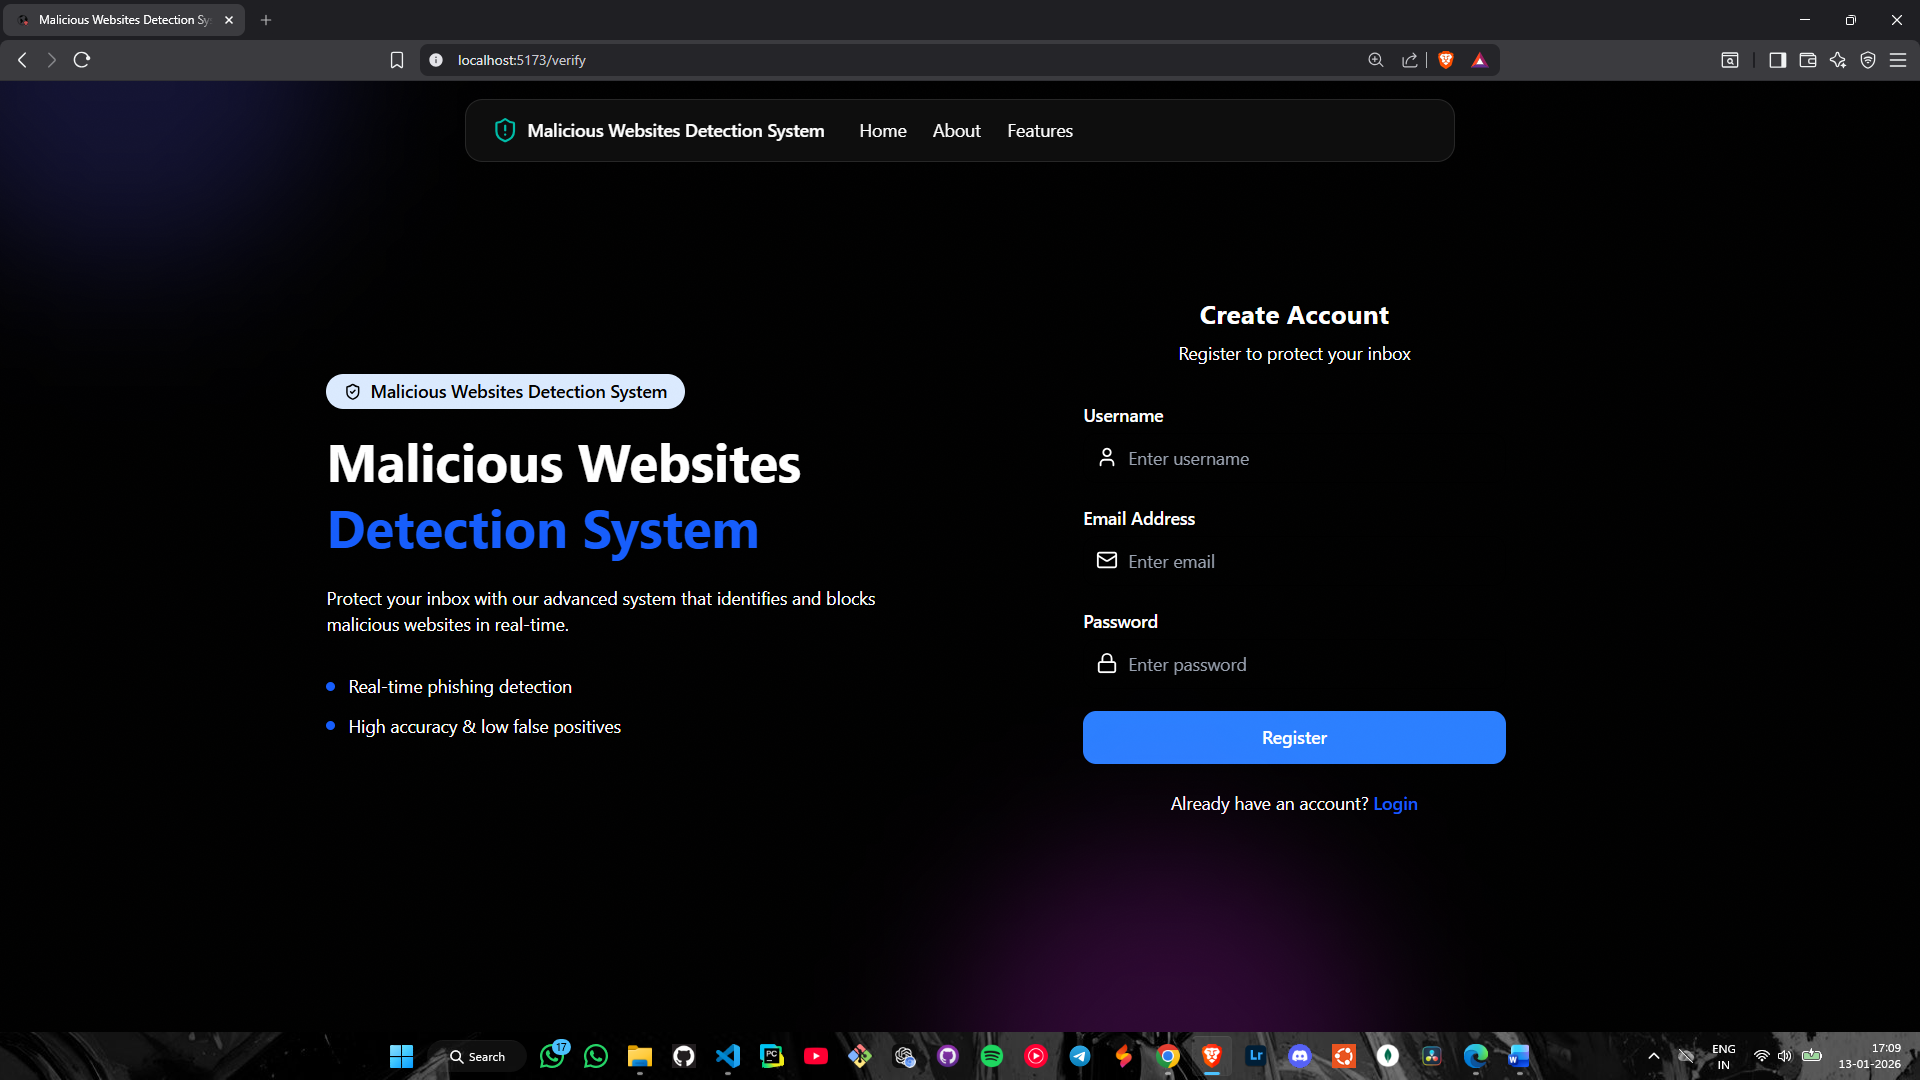Click the zoom magnifier icon in address bar
This screenshot has height=1080, width=1920.
coord(1376,60)
